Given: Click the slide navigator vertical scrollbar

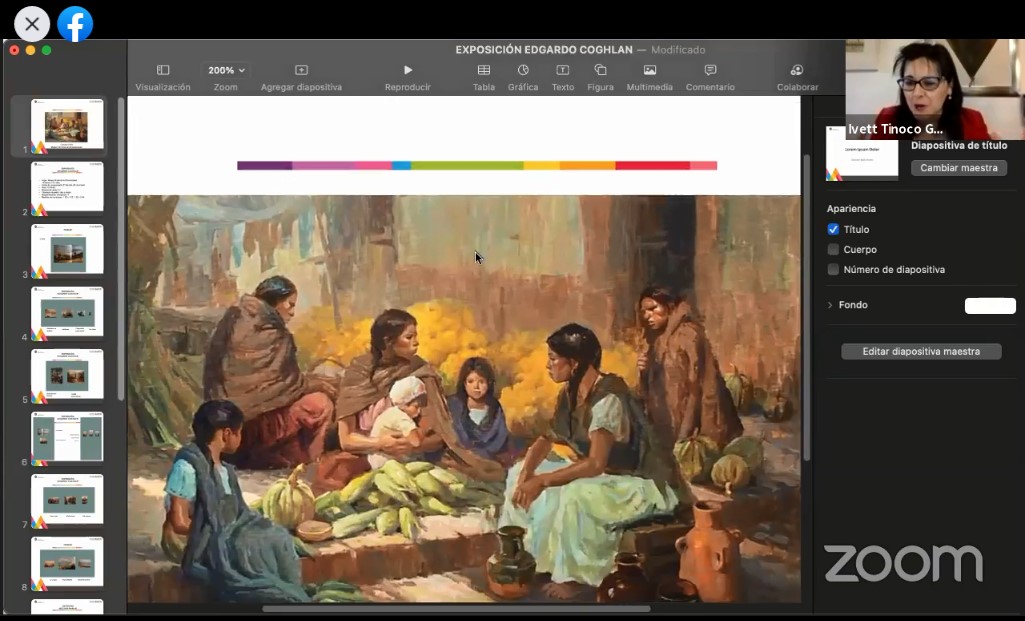Looking at the screenshot, I should coord(121,248).
